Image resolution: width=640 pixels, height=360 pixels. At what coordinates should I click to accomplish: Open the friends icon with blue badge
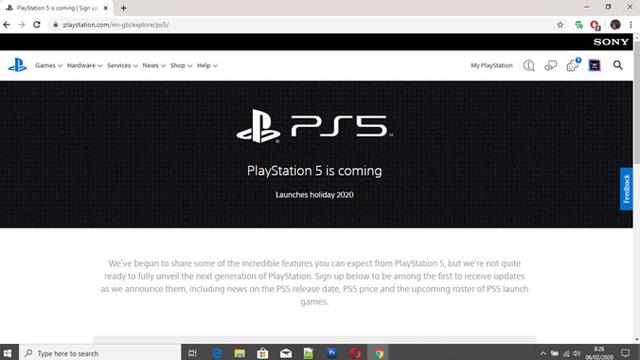(x=573, y=65)
